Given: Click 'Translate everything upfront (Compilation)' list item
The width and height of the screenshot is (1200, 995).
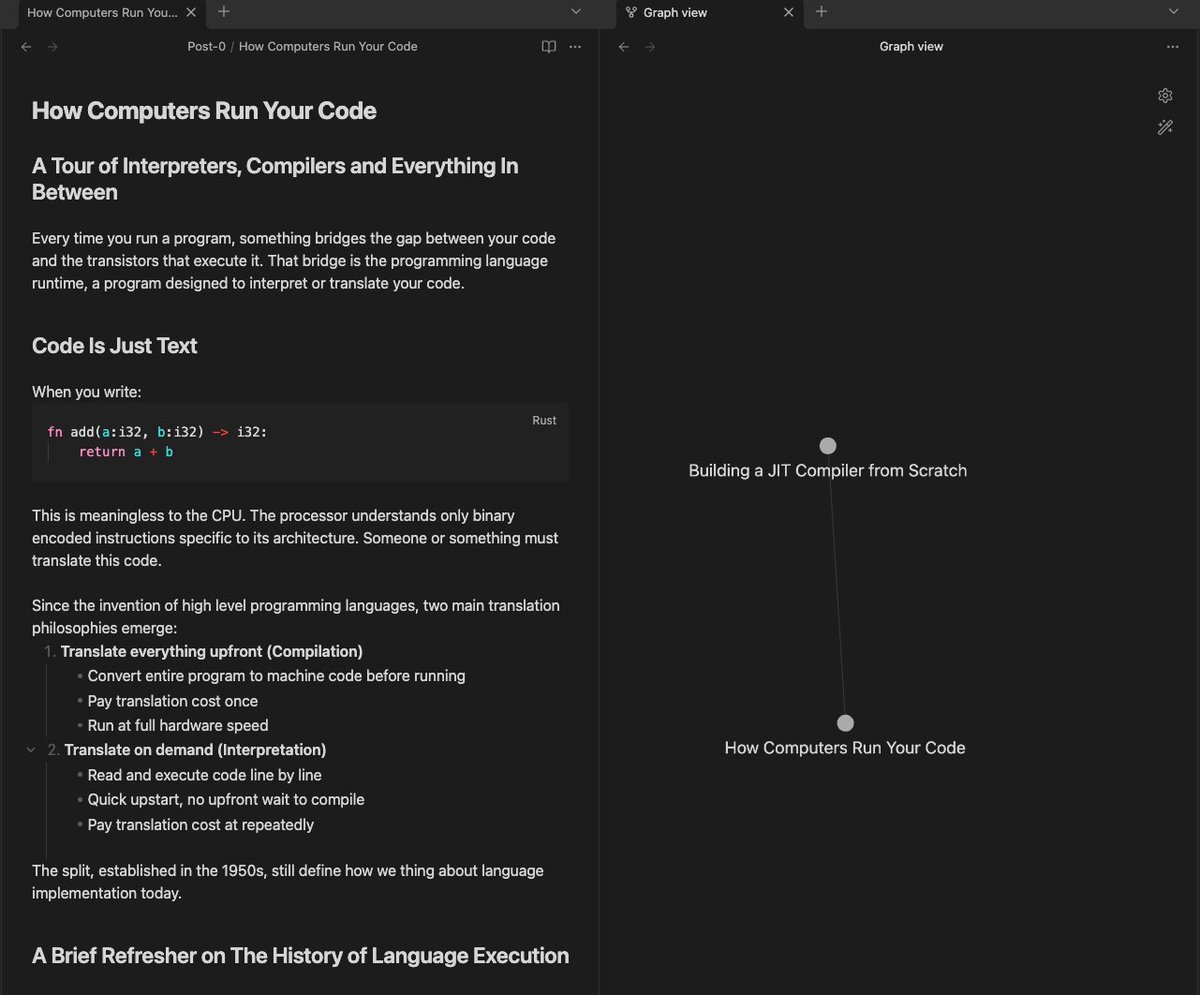Looking at the screenshot, I should coord(212,651).
